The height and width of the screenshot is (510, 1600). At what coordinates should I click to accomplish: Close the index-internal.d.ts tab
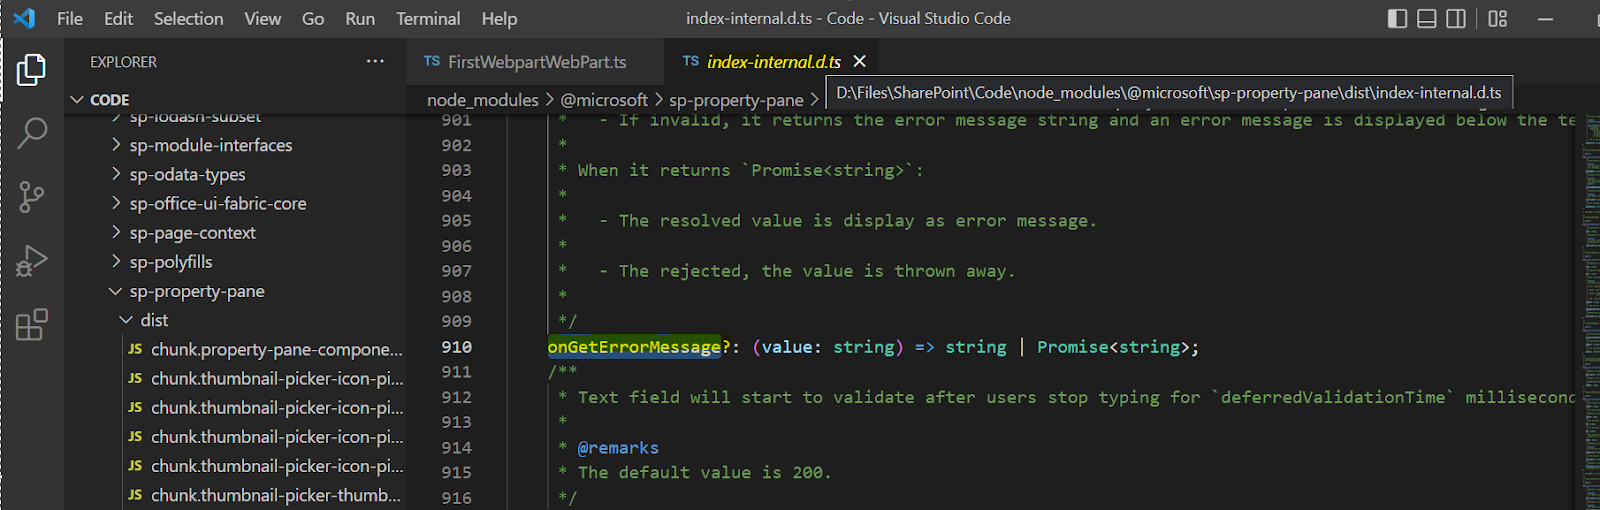click(859, 61)
